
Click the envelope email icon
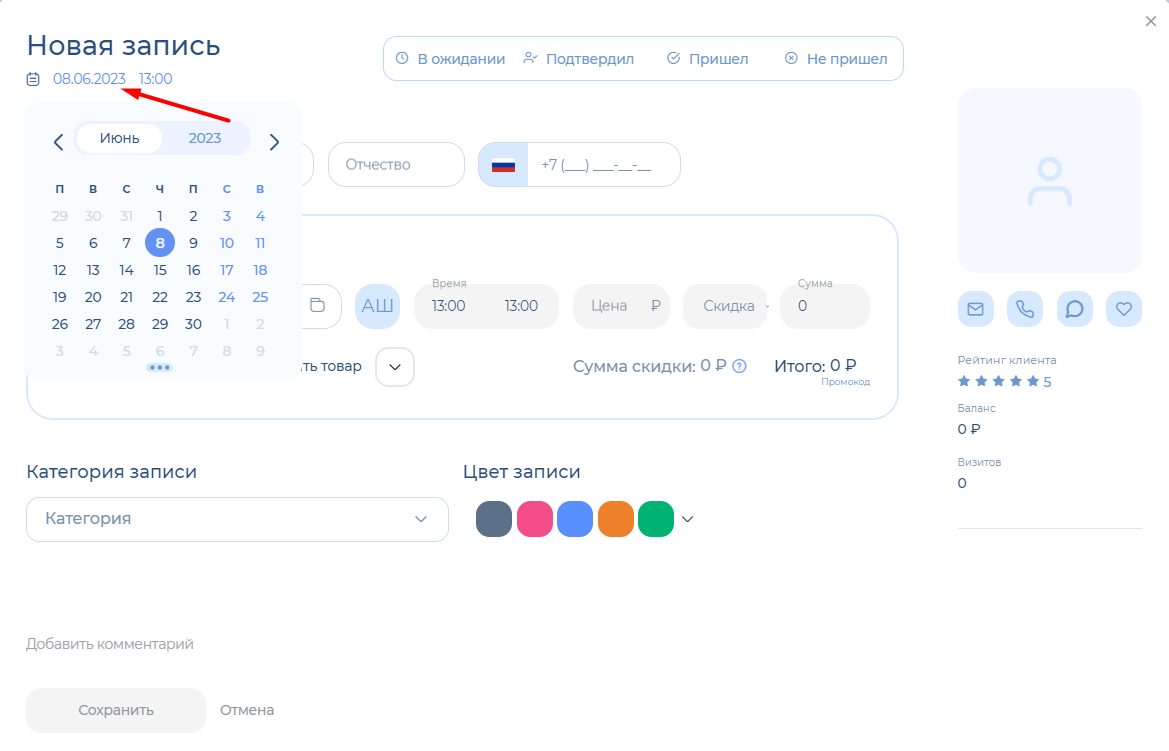click(x=975, y=309)
